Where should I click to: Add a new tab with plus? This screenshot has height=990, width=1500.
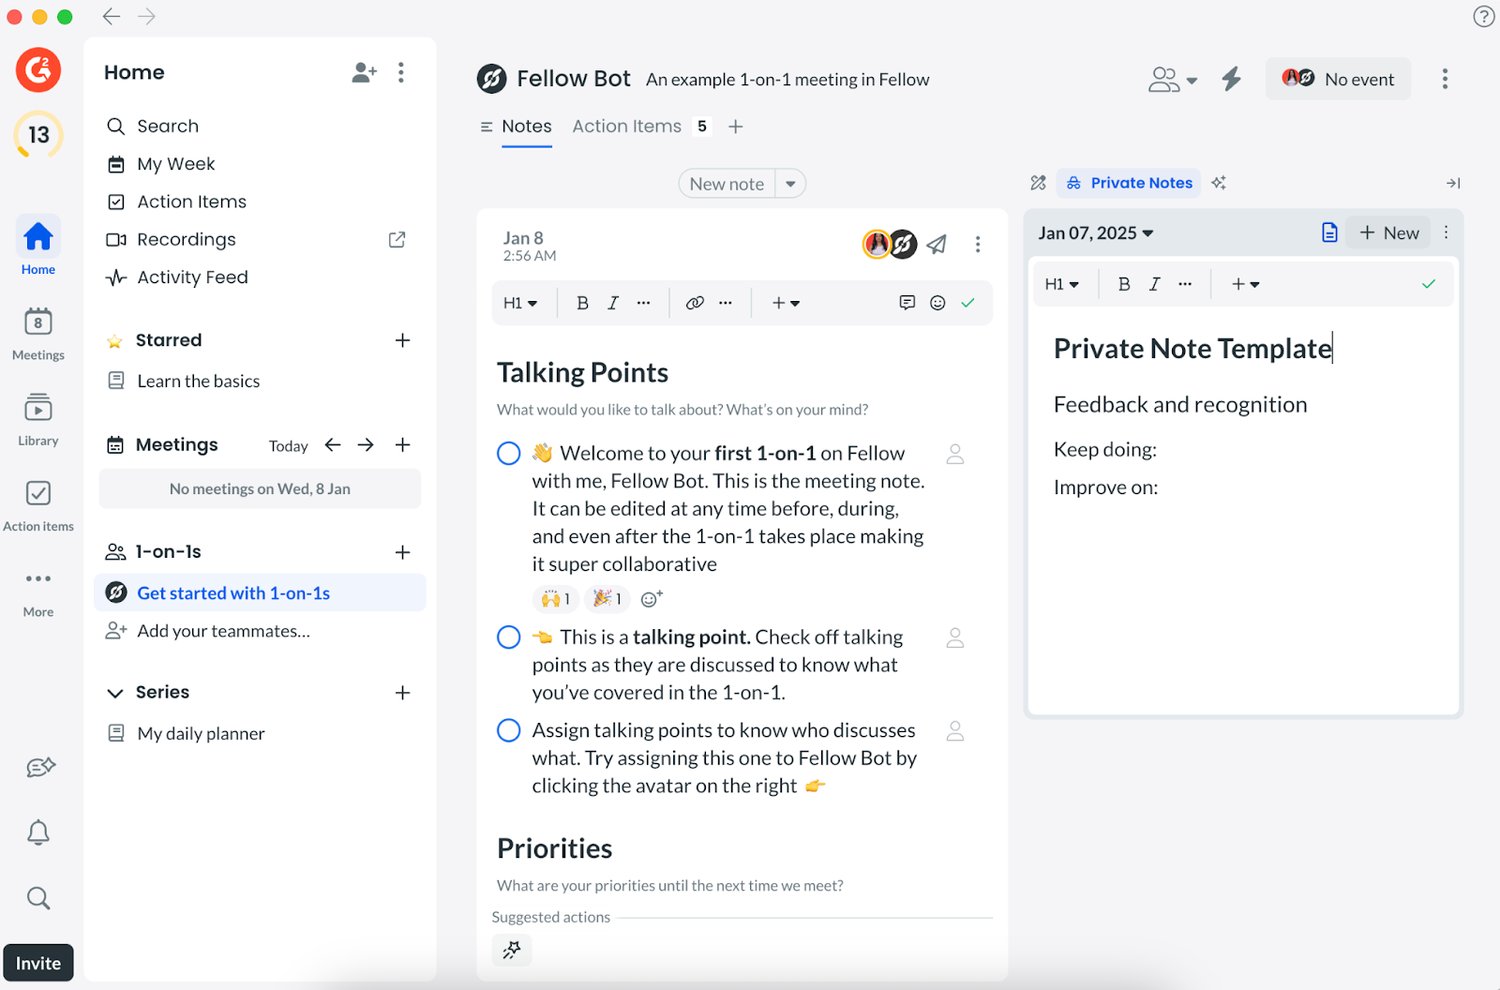pyautogui.click(x=736, y=127)
